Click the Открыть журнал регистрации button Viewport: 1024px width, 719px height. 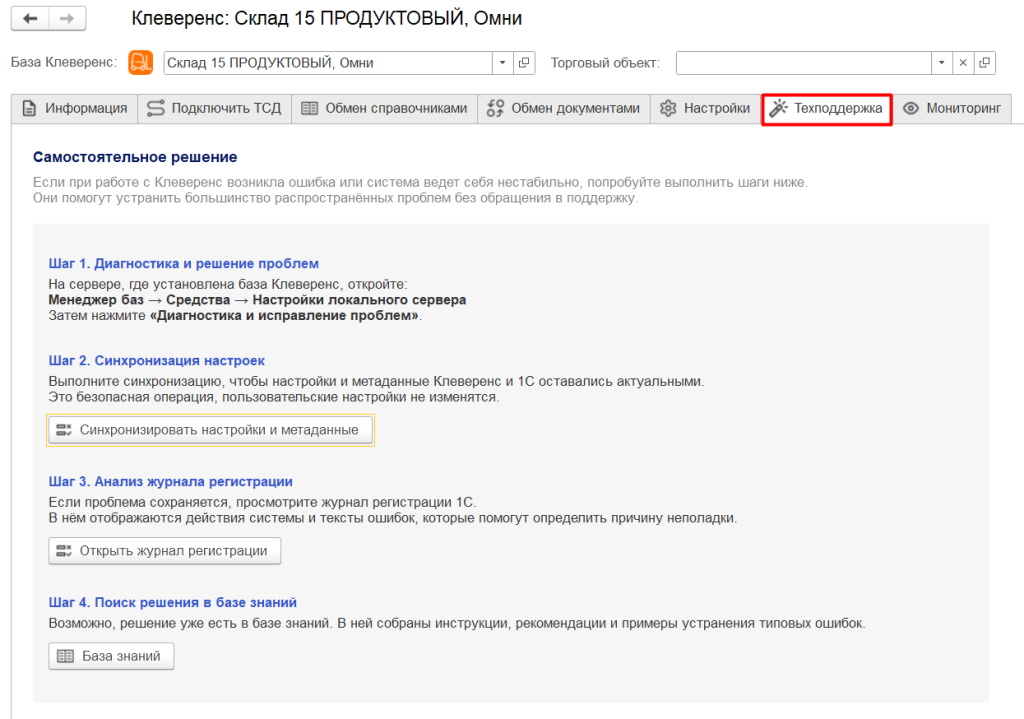coord(163,550)
